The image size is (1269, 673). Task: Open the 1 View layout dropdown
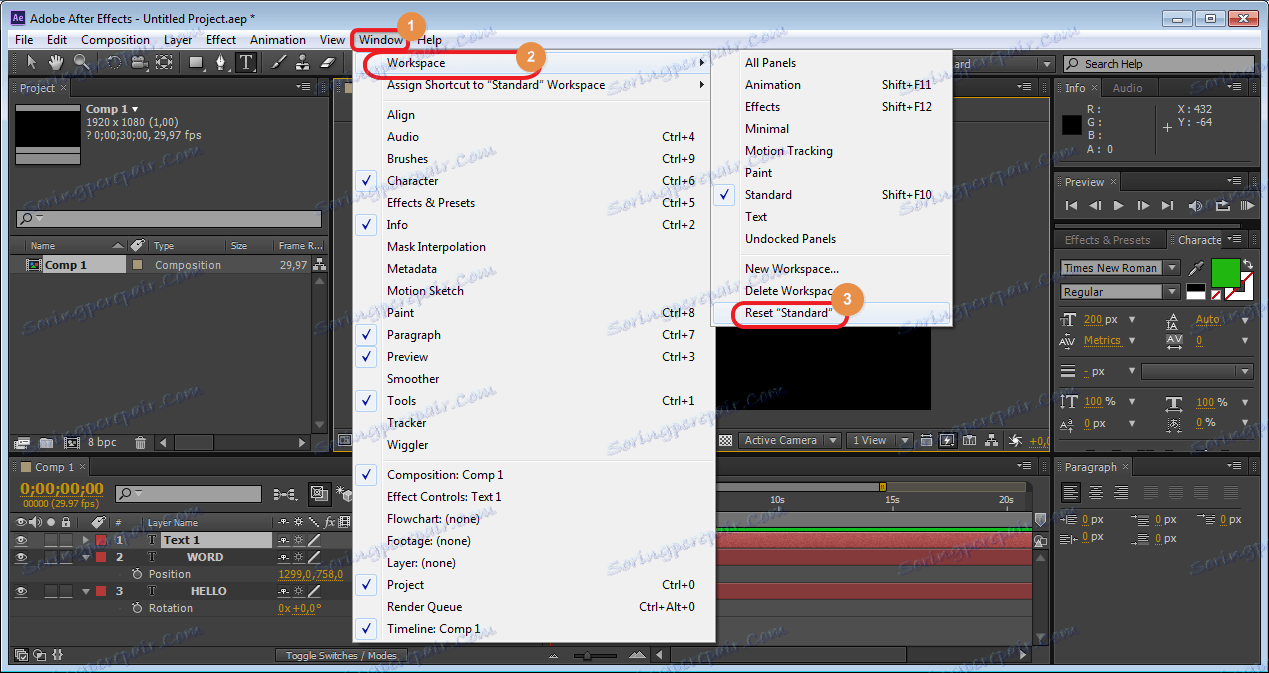click(879, 440)
